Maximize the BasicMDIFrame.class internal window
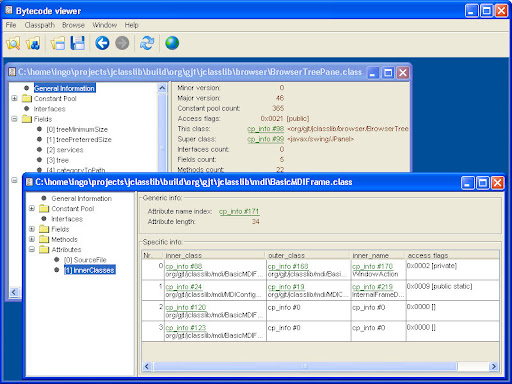The height and width of the screenshot is (384, 512). [x=483, y=183]
